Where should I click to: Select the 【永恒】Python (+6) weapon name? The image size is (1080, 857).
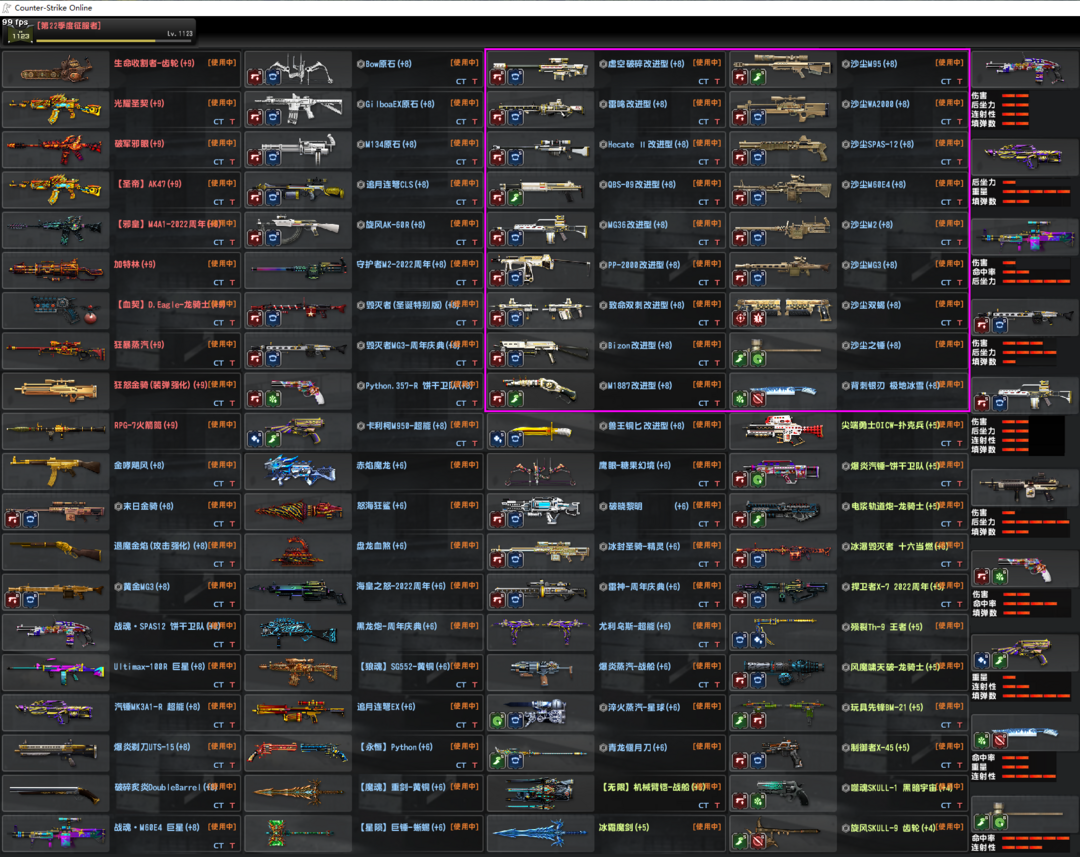395,747
